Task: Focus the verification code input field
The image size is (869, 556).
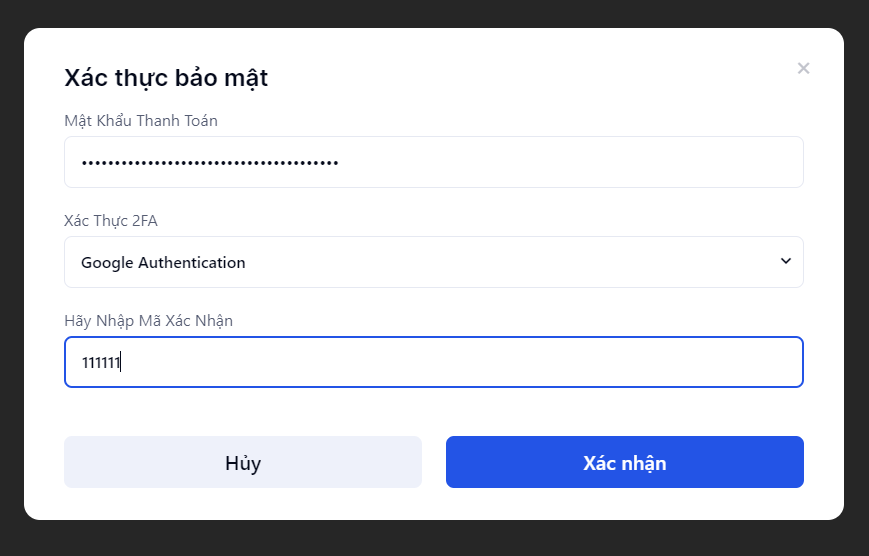Action: (433, 362)
